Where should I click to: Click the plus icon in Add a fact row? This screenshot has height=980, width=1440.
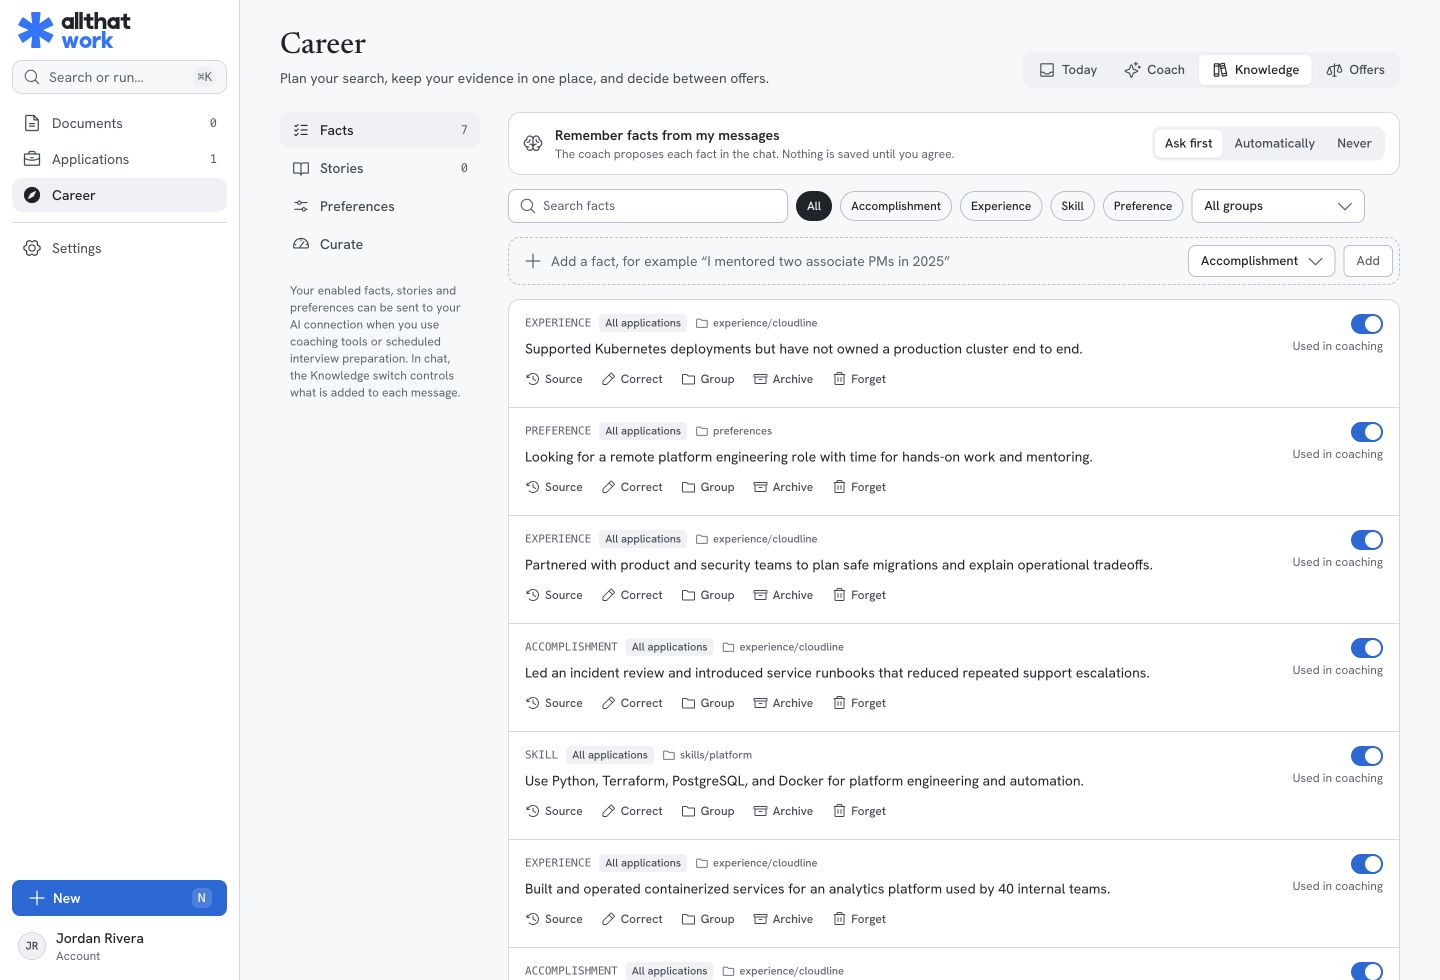click(533, 261)
